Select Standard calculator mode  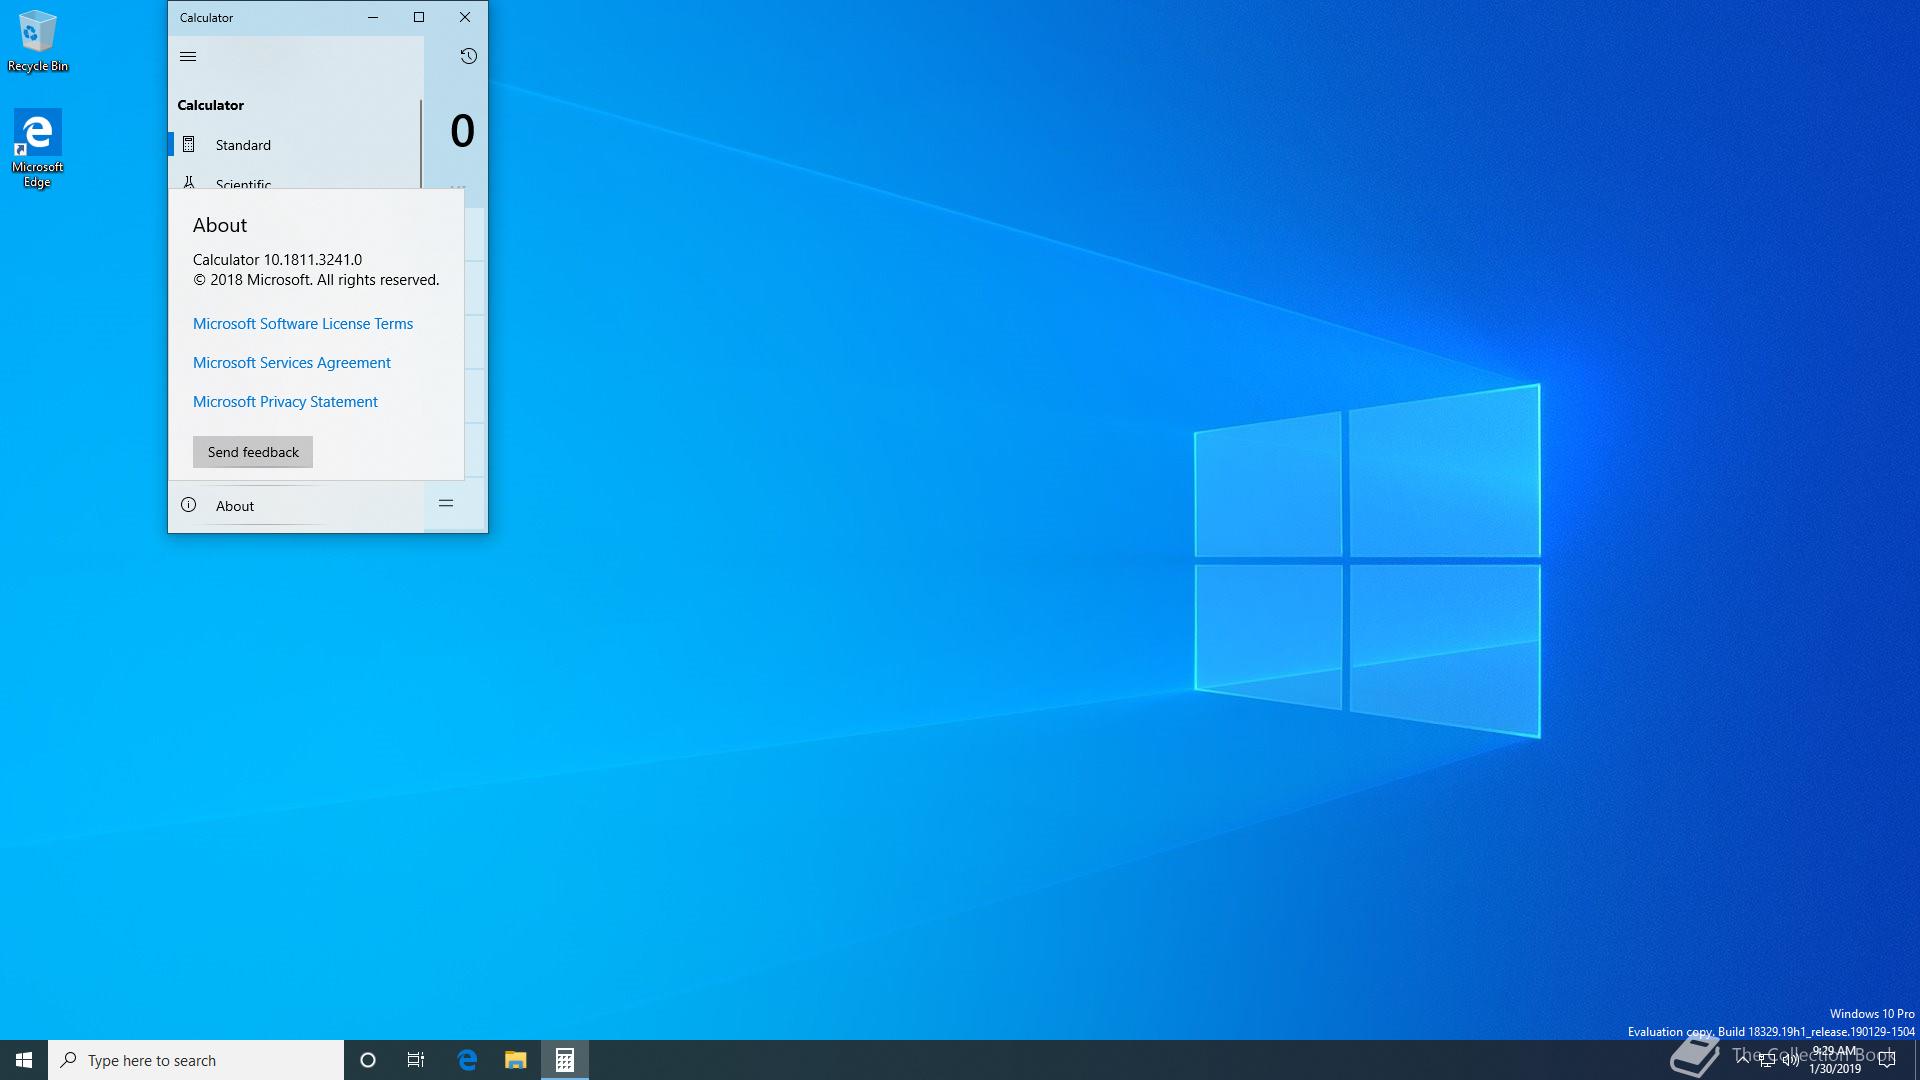coord(295,145)
